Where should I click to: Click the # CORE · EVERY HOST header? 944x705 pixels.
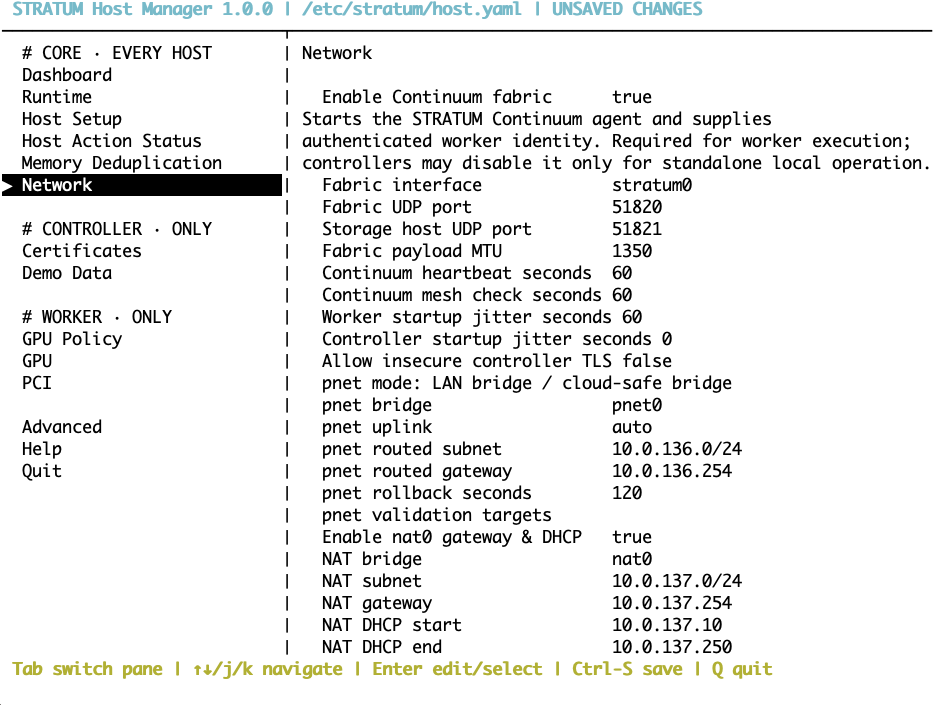(117, 53)
